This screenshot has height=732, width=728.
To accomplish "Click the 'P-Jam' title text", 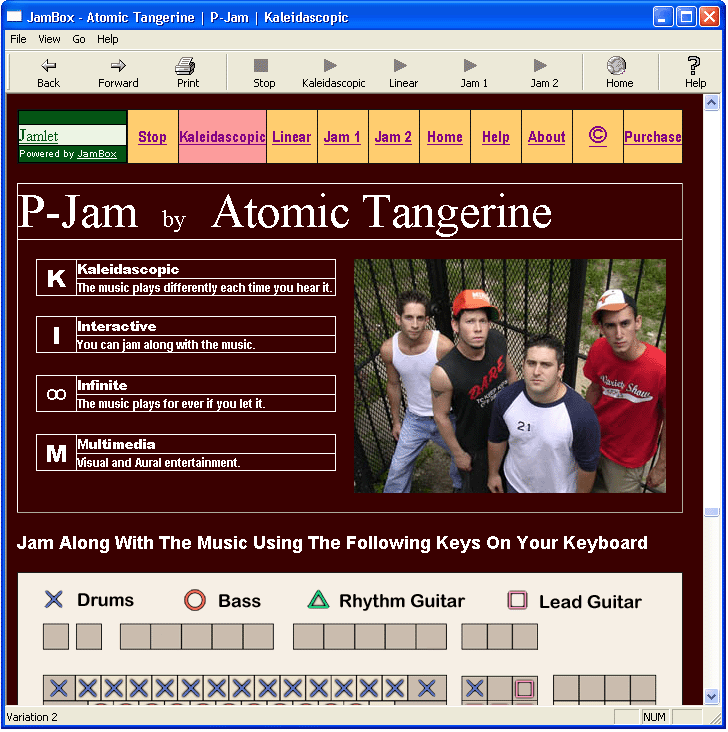I will pyautogui.click(x=78, y=212).
